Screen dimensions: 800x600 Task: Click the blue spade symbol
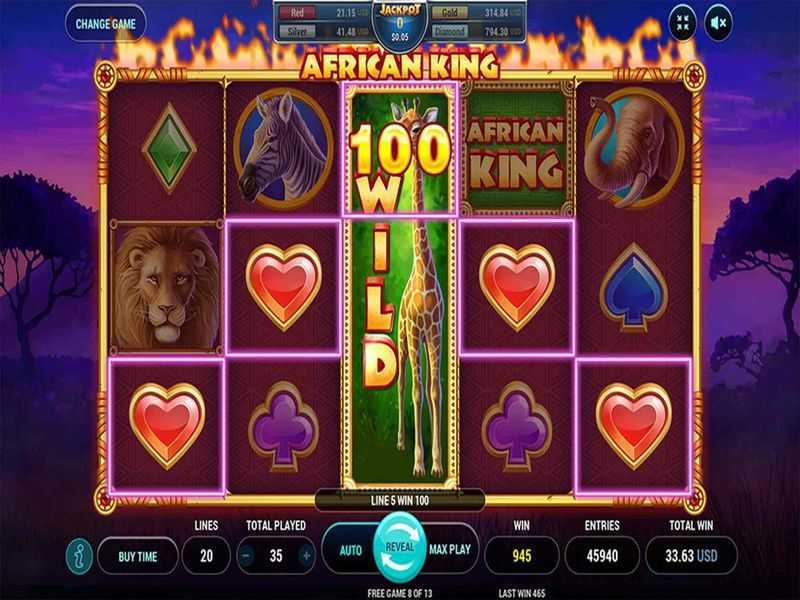[634, 288]
